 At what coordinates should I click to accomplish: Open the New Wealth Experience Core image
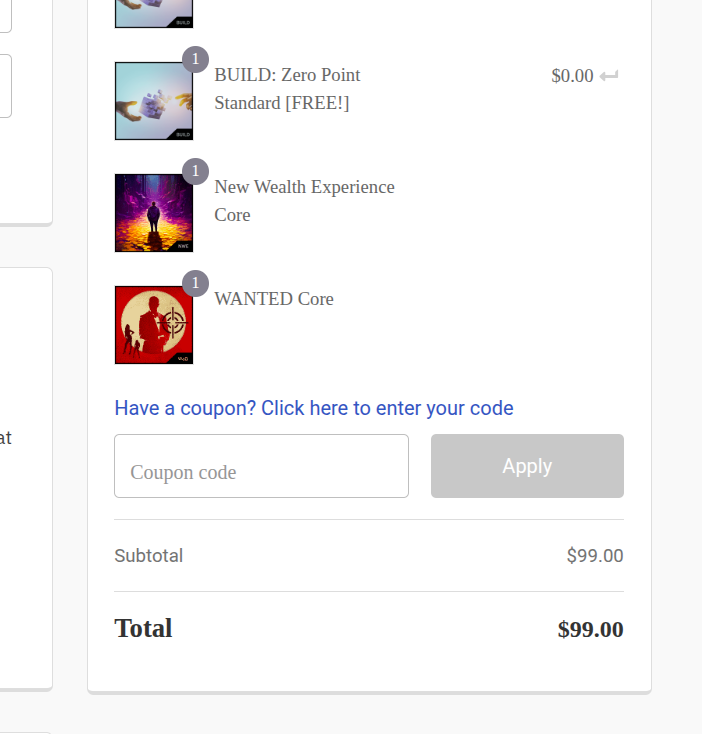coord(154,213)
